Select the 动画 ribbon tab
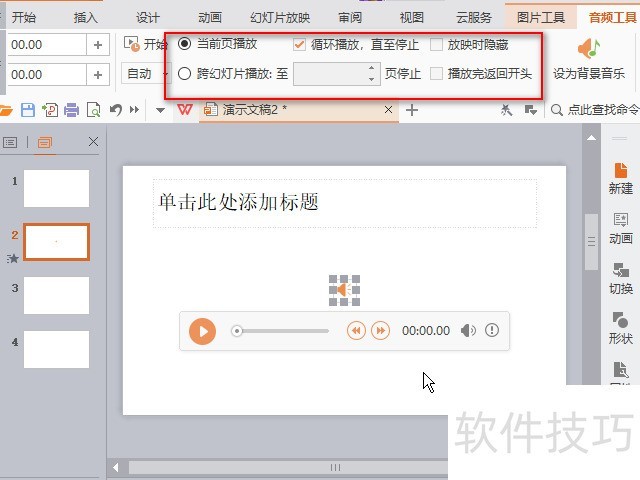 point(210,18)
